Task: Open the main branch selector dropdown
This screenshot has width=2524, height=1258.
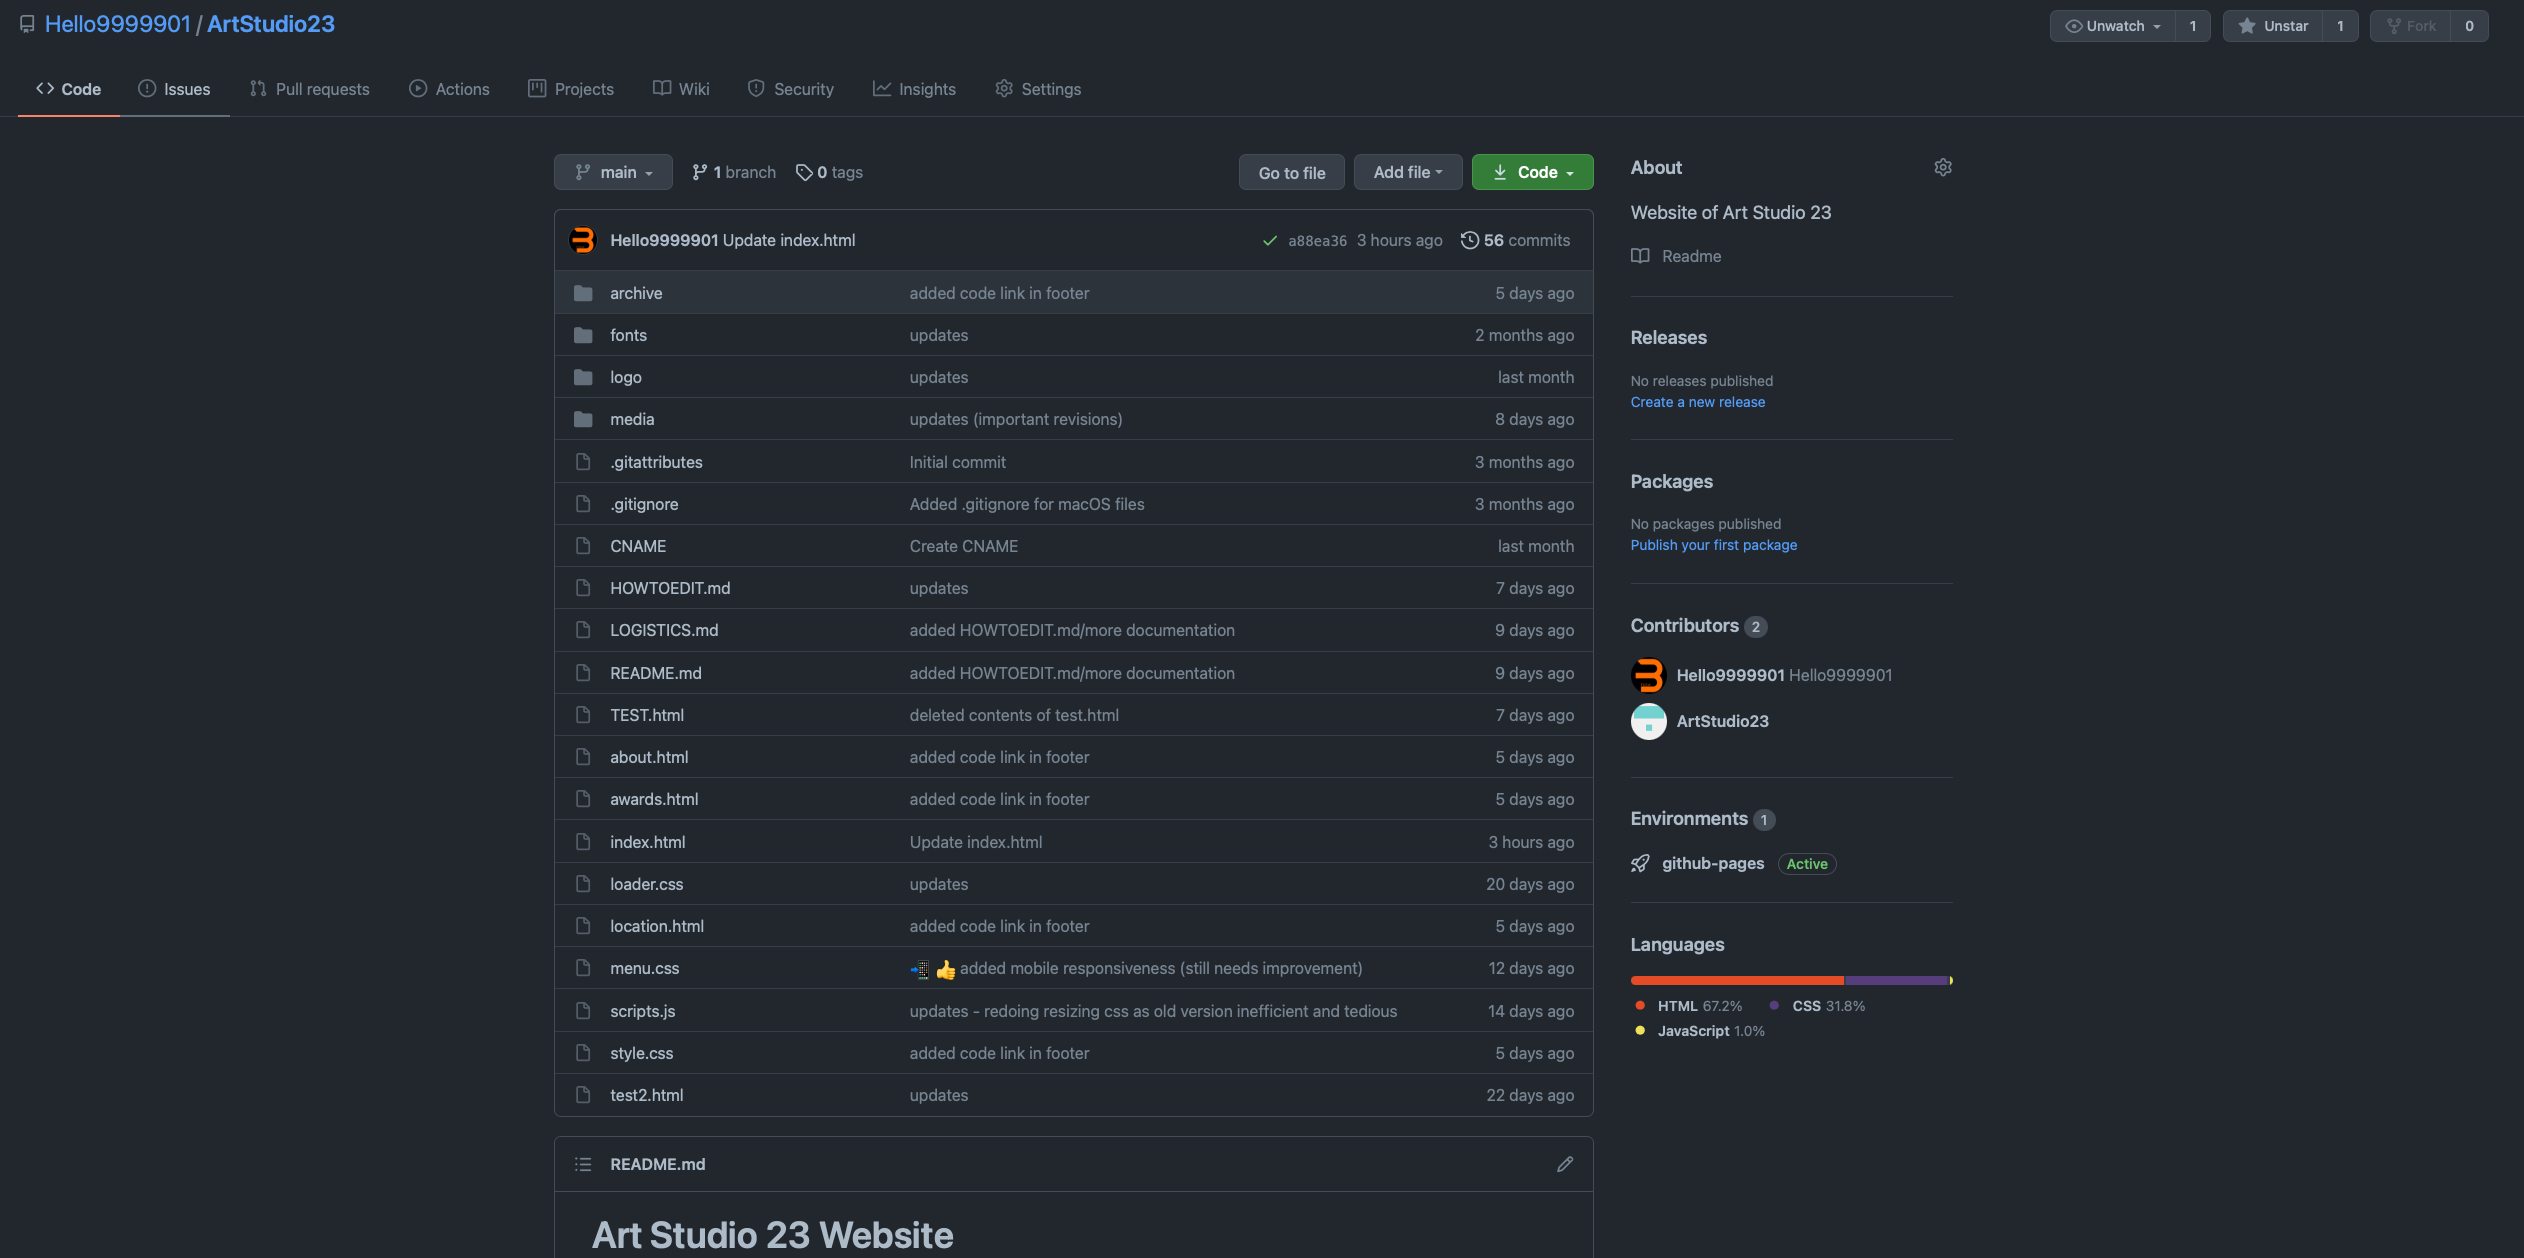Action: (613, 172)
